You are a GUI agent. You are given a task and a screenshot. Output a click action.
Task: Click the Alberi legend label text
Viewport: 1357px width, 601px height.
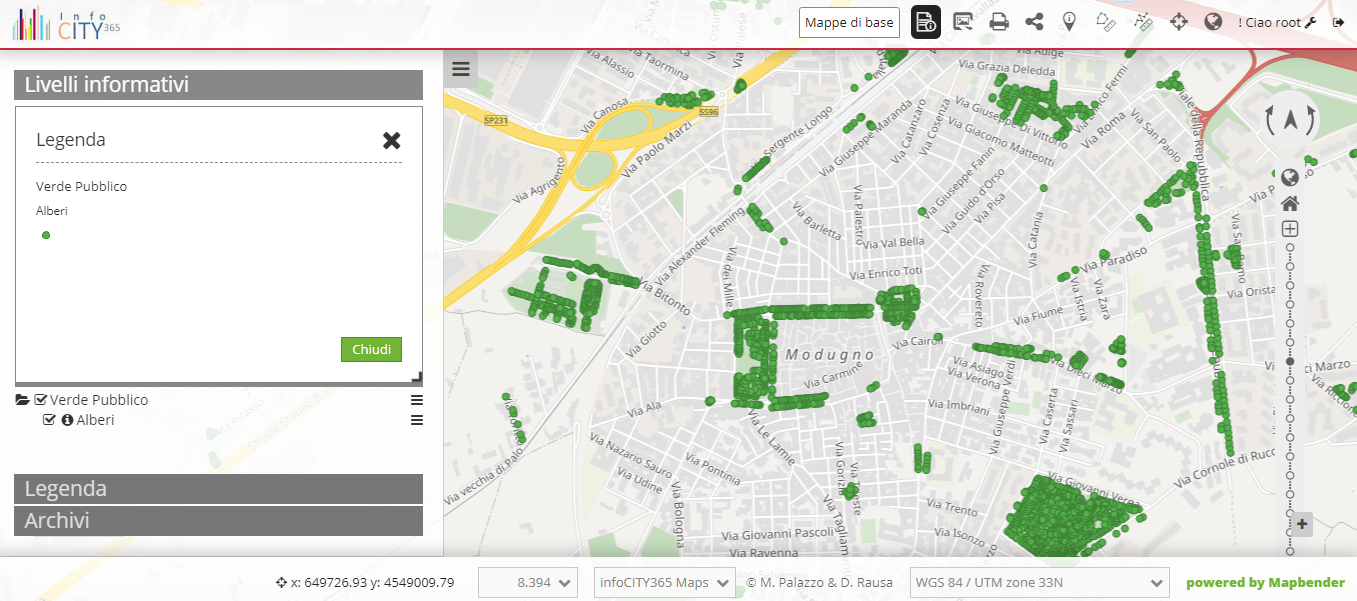[x=52, y=211]
